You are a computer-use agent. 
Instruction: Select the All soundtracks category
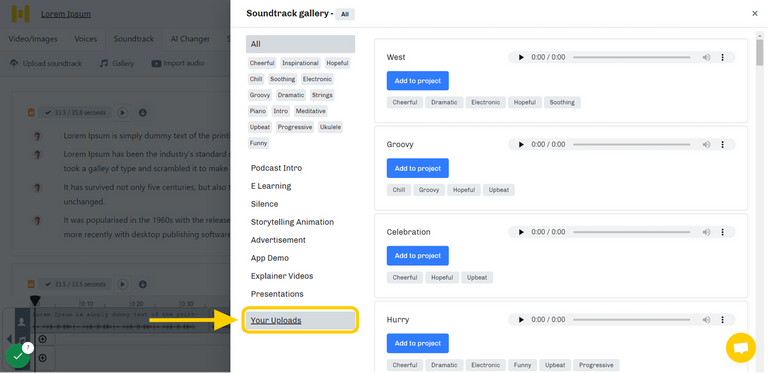coord(300,44)
